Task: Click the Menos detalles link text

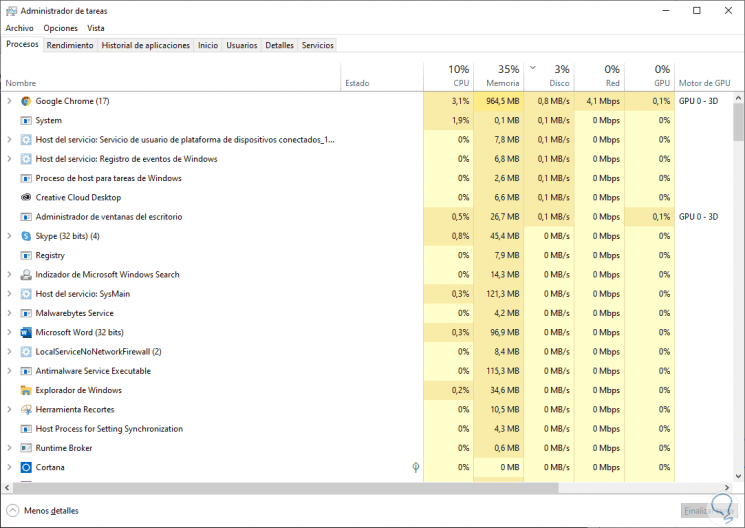Action: coord(51,511)
